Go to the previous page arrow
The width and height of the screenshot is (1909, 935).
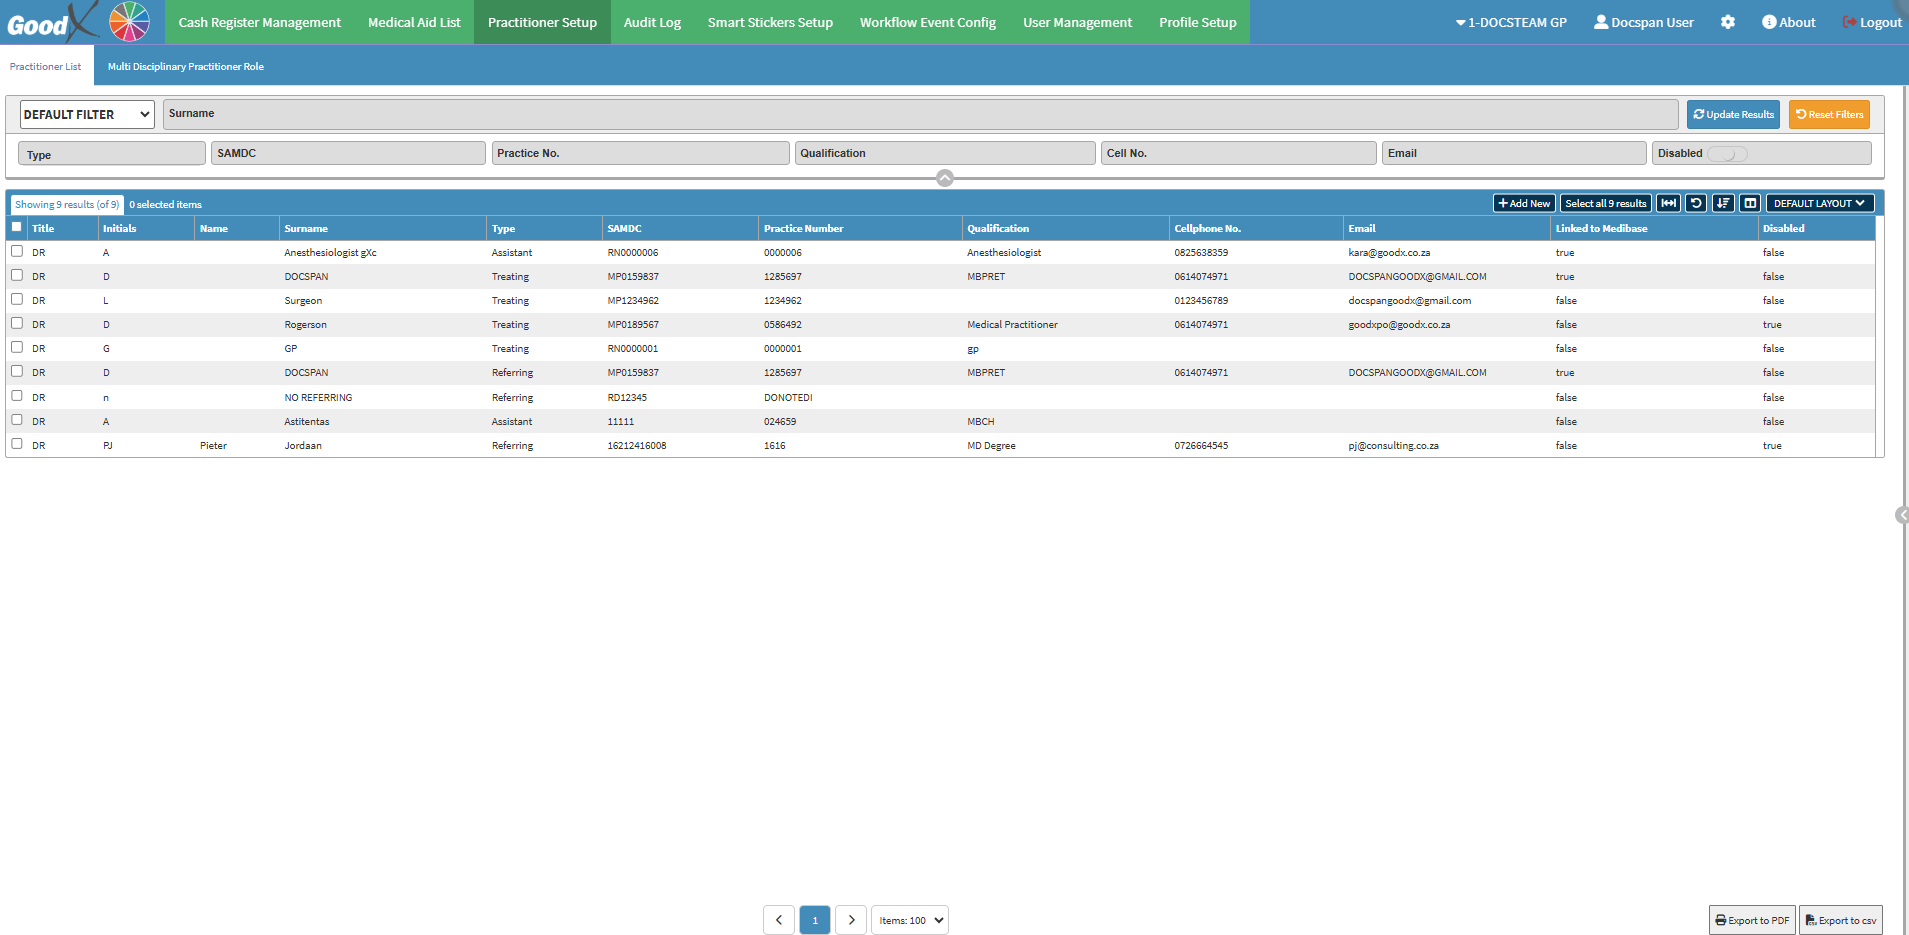point(779,920)
